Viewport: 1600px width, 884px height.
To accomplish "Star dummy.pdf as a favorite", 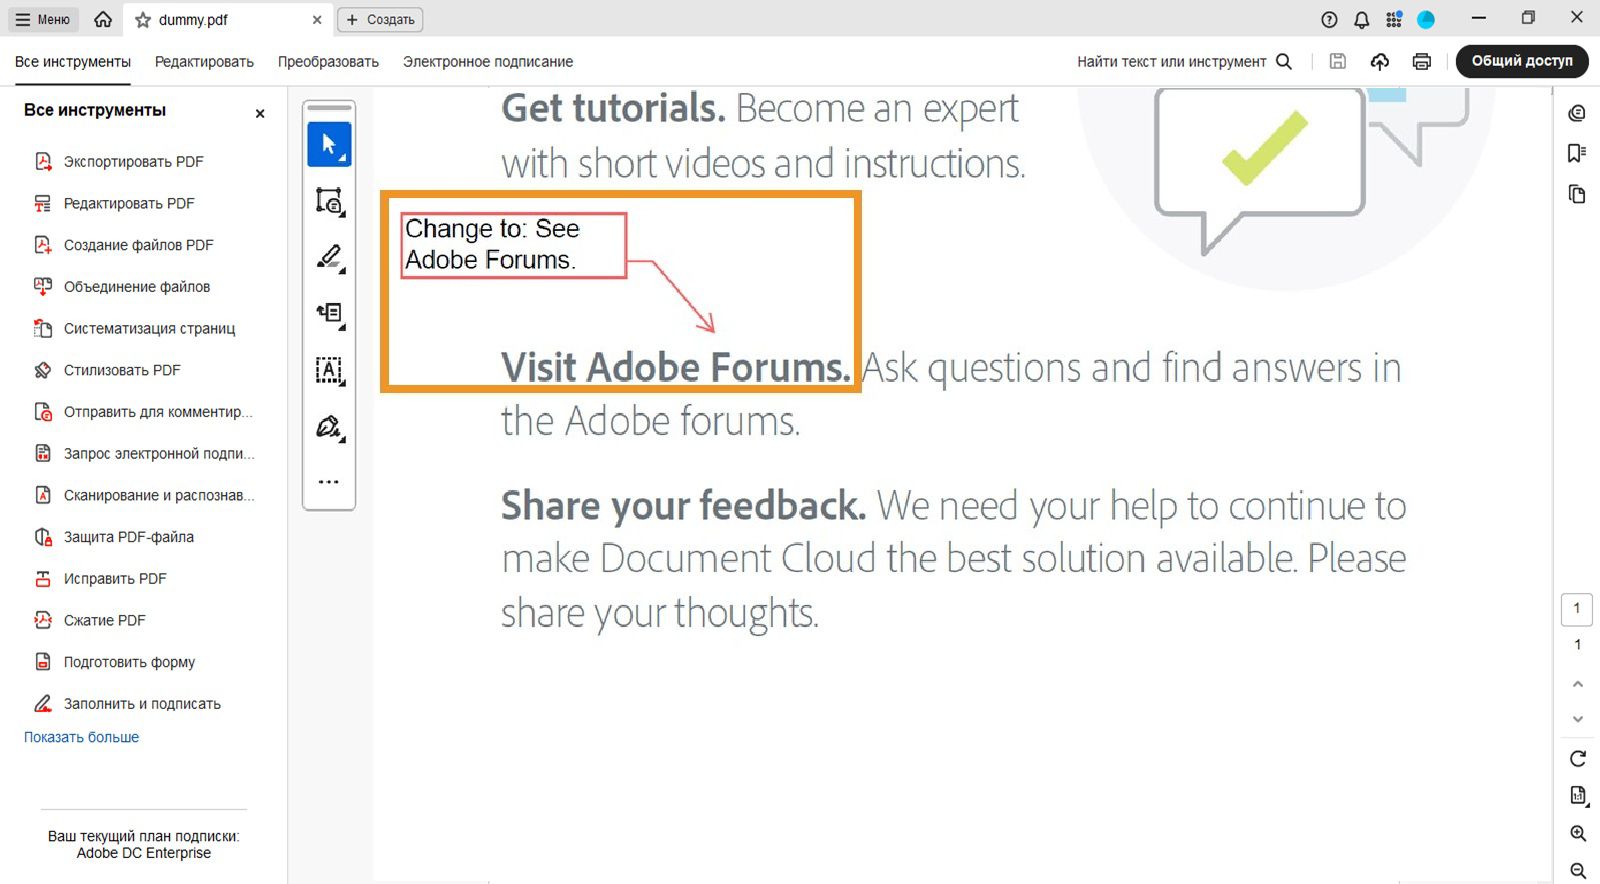I will click(143, 20).
